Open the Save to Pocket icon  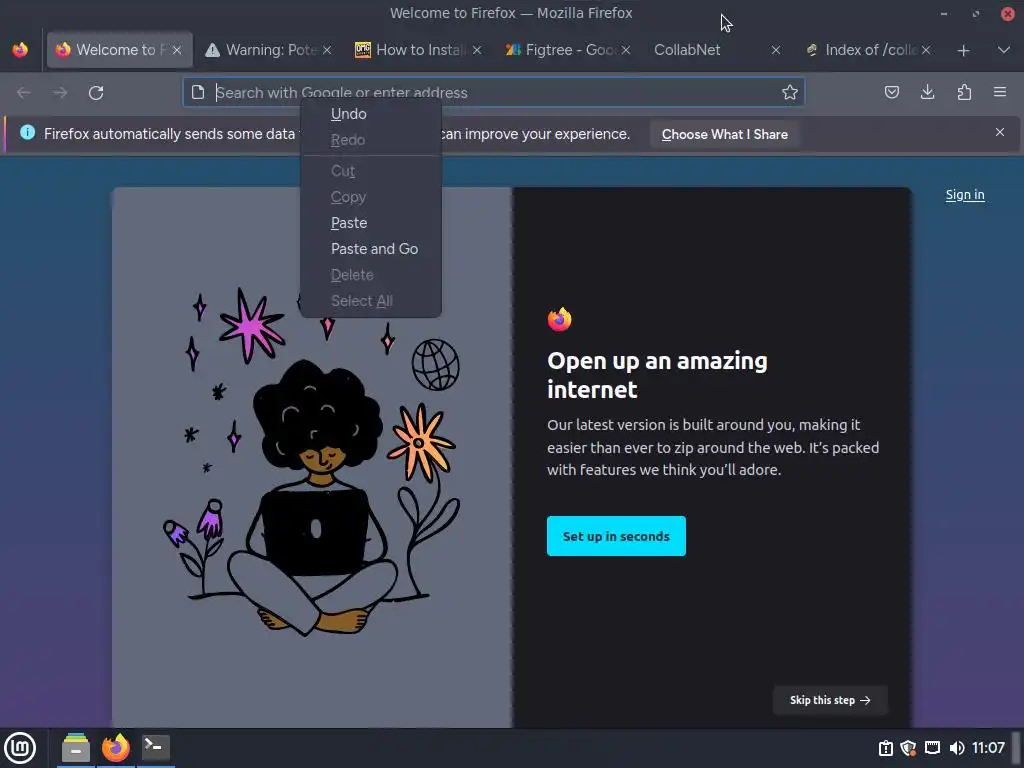[891, 92]
